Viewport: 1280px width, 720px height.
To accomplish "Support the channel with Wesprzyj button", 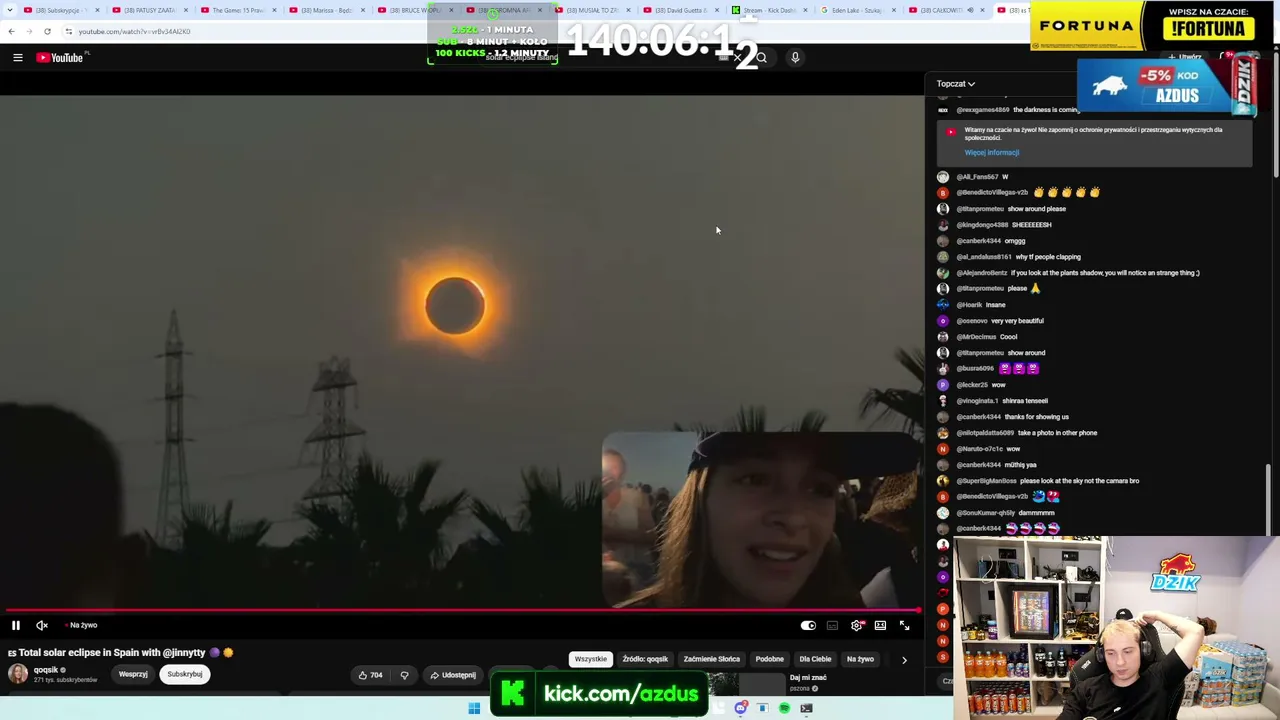I will tap(133, 674).
